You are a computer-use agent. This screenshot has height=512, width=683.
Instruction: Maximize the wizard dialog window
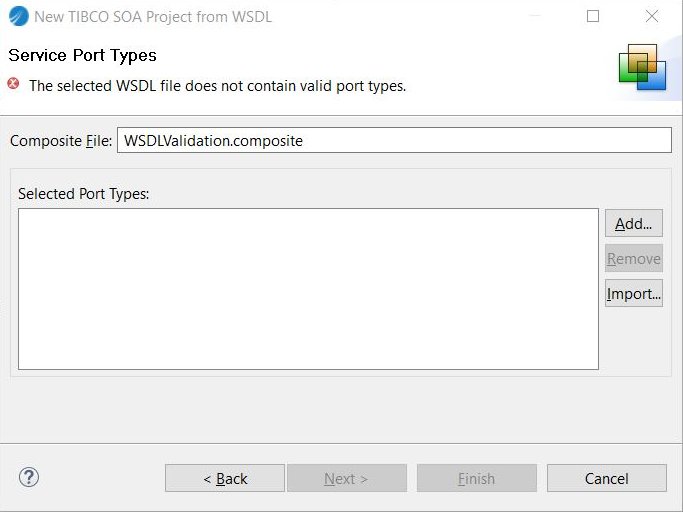coord(593,16)
